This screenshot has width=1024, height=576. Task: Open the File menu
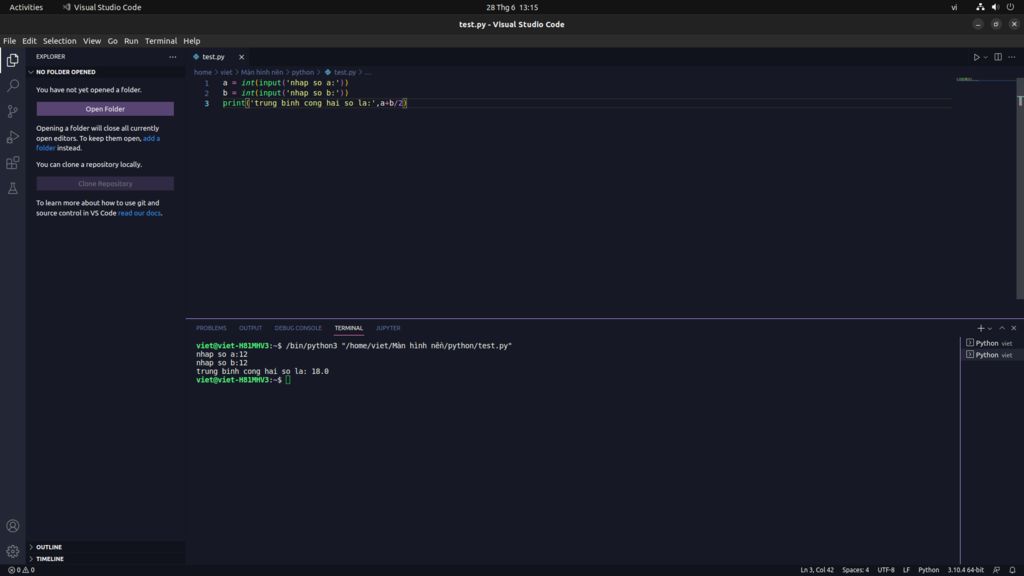point(9,40)
